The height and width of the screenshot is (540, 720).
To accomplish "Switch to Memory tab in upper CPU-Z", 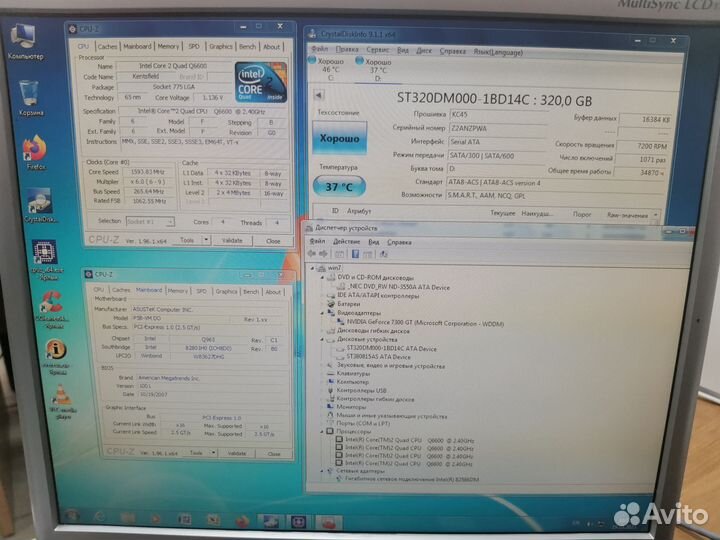I will click(x=168, y=46).
